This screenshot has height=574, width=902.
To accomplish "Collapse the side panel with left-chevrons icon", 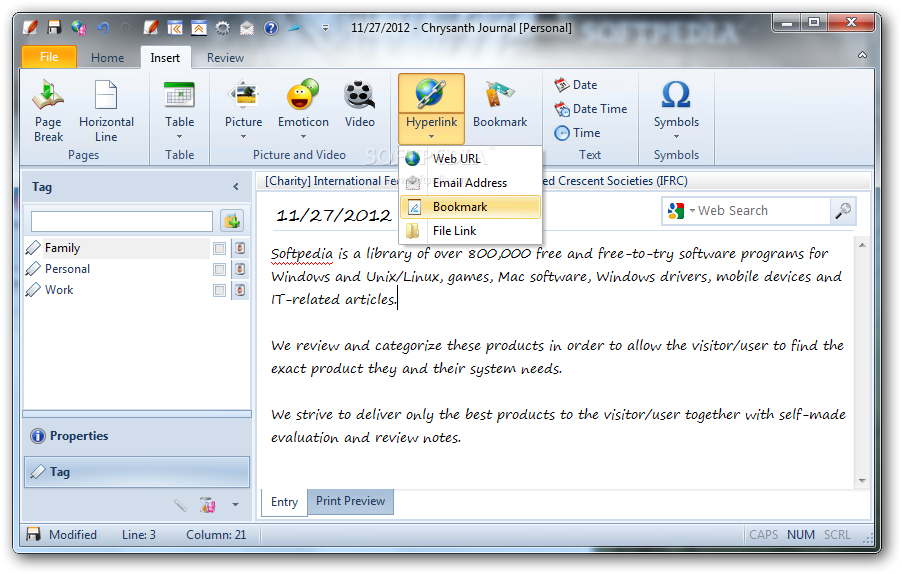I will coord(175,27).
